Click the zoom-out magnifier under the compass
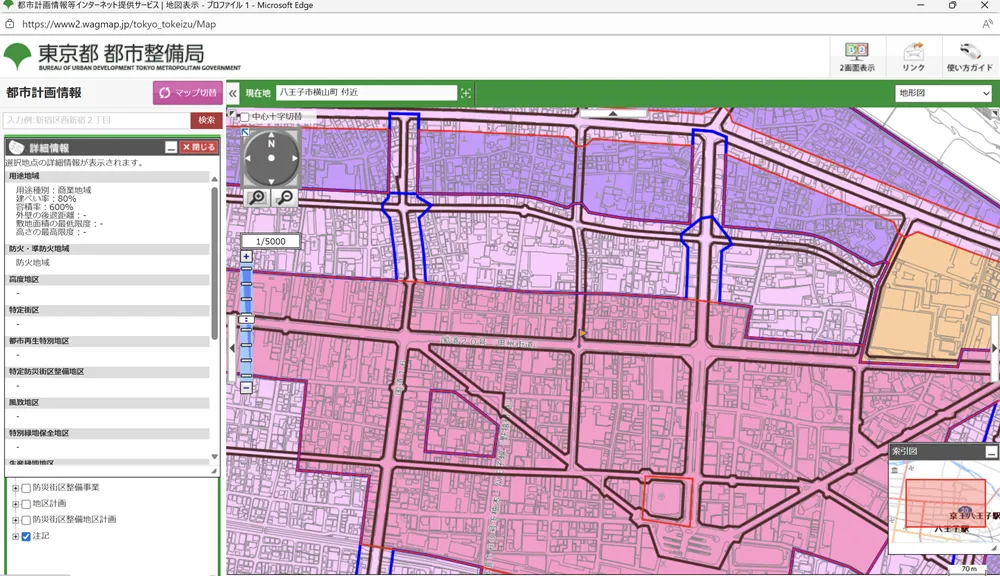This screenshot has width=1000, height=576. pyautogui.click(x=285, y=197)
